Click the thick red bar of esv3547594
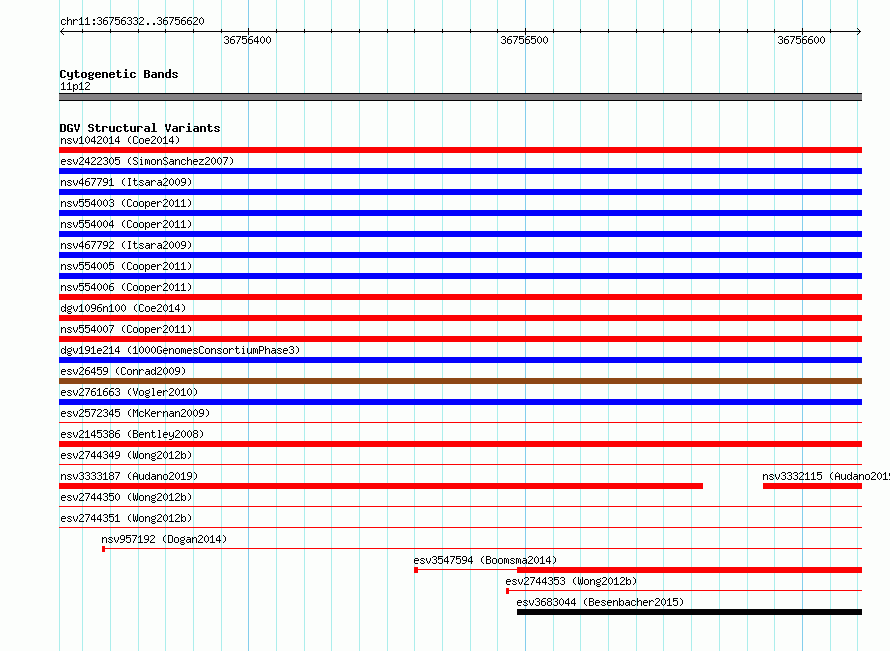This screenshot has height=651, width=890. coord(689,570)
